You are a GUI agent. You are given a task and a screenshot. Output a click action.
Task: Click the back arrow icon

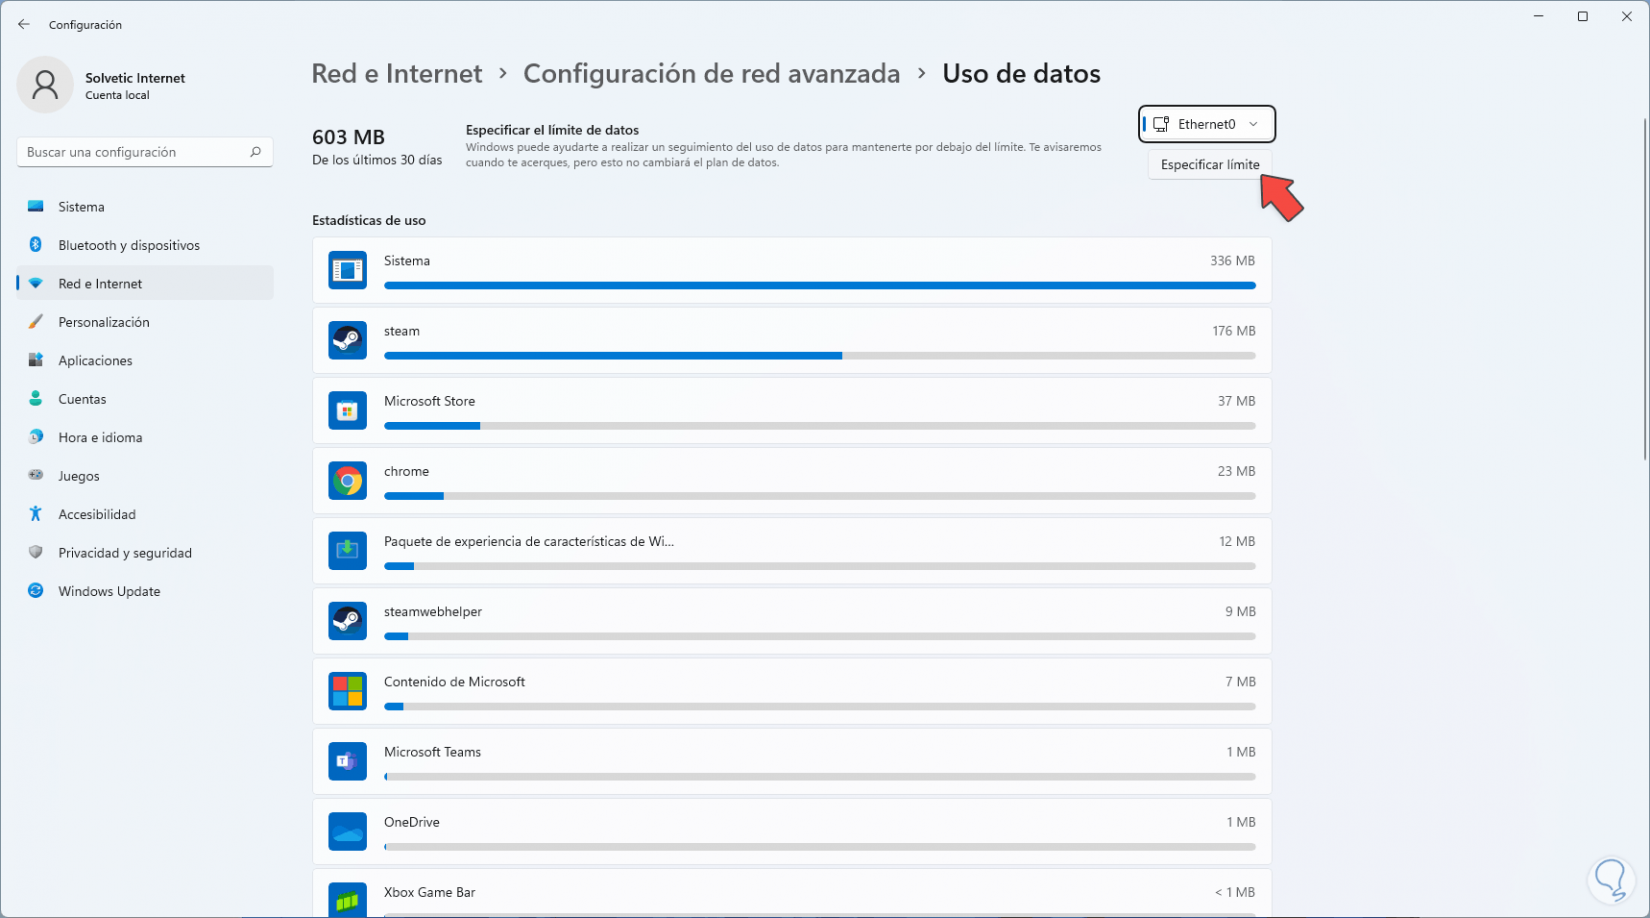[x=24, y=25]
